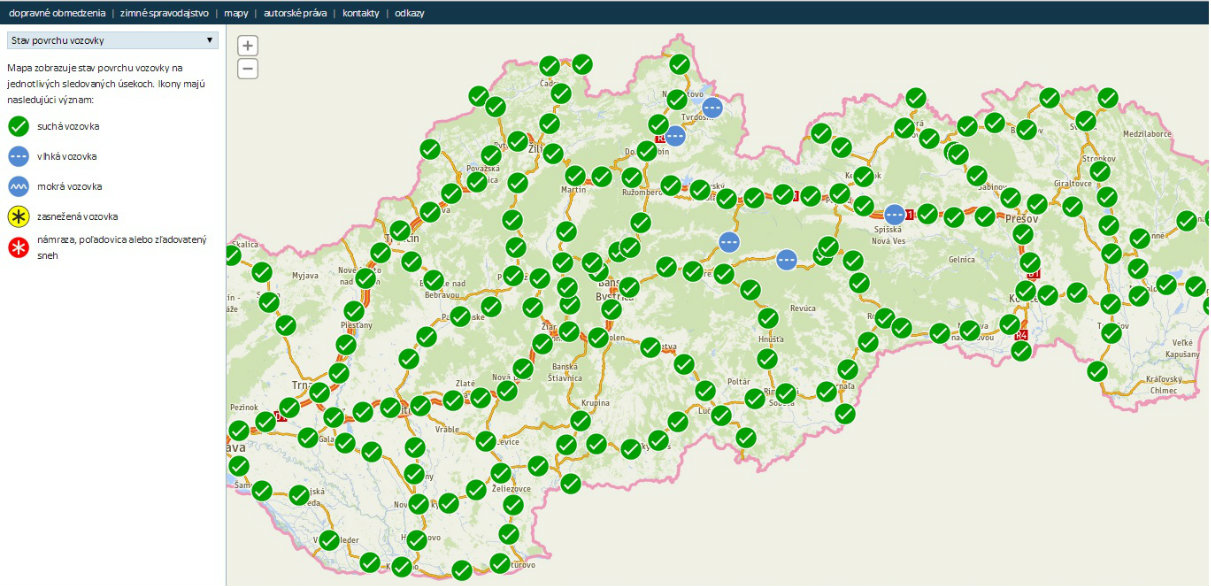The image size is (1211, 586).
Task: Go to 'zimné spravodajstvo' in top menu
Action: (166, 13)
